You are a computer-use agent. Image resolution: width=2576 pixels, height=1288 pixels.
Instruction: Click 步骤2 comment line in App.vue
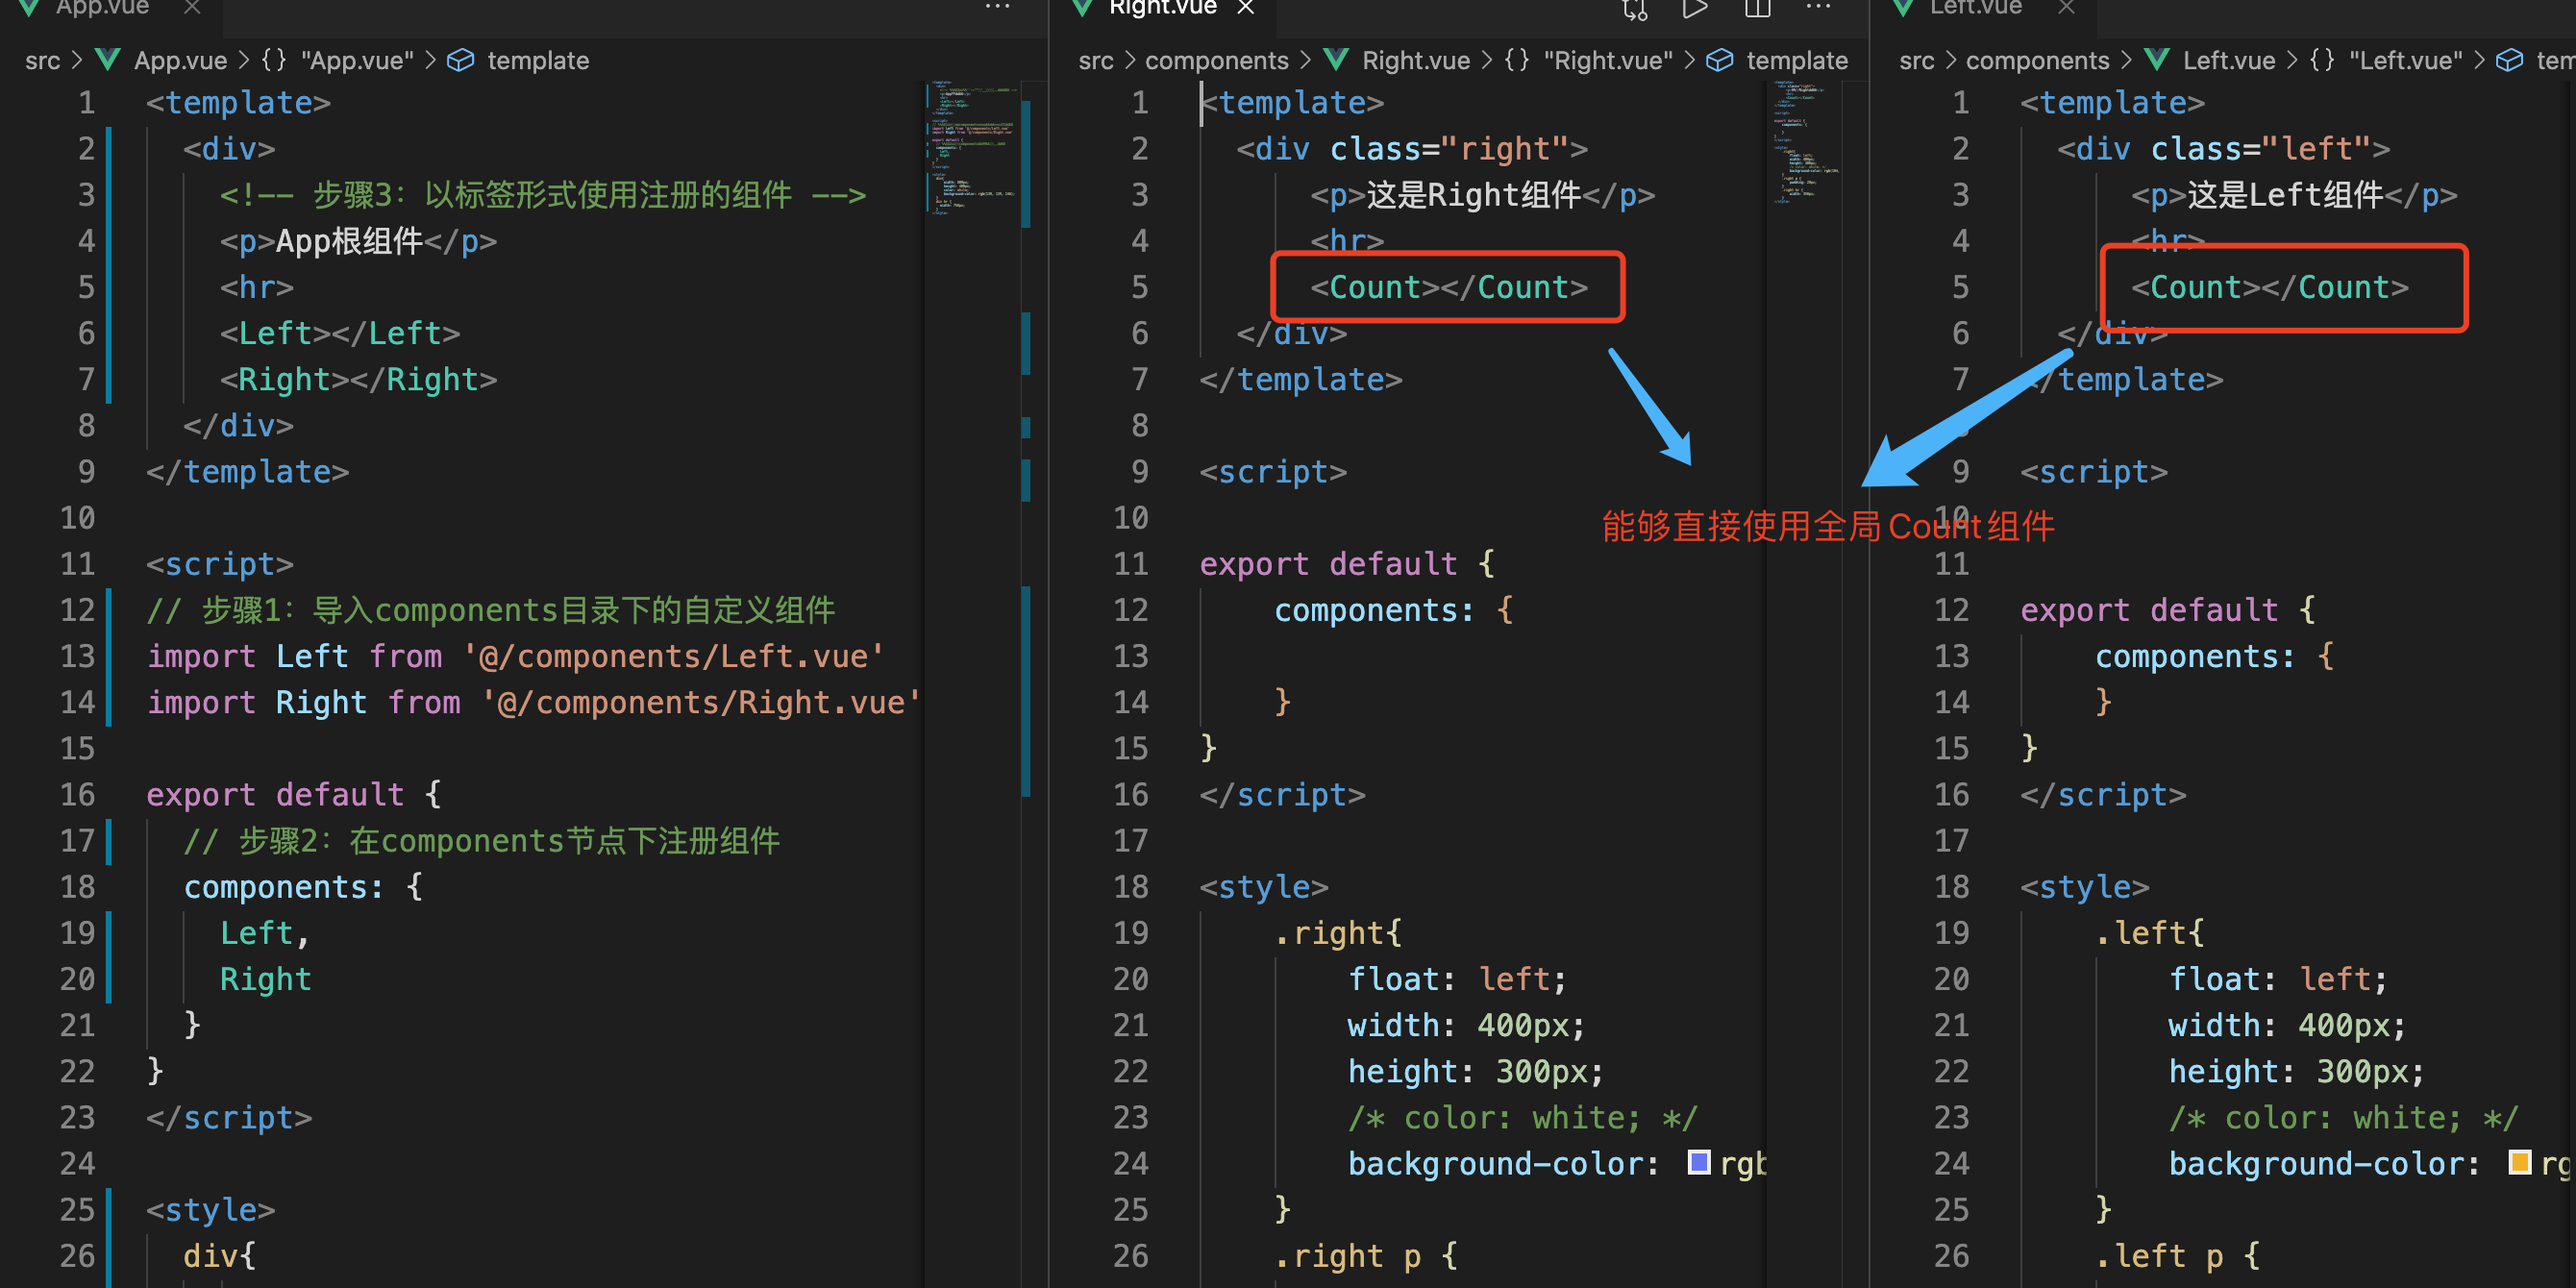click(x=482, y=841)
